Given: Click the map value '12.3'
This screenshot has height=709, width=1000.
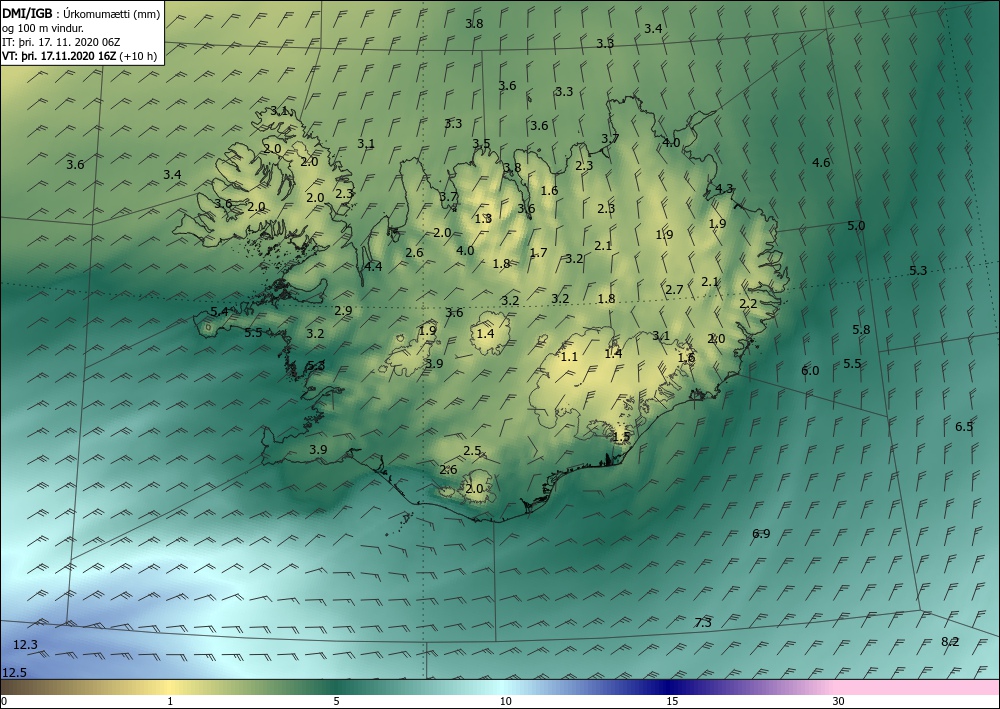Looking at the screenshot, I should [26, 645].
